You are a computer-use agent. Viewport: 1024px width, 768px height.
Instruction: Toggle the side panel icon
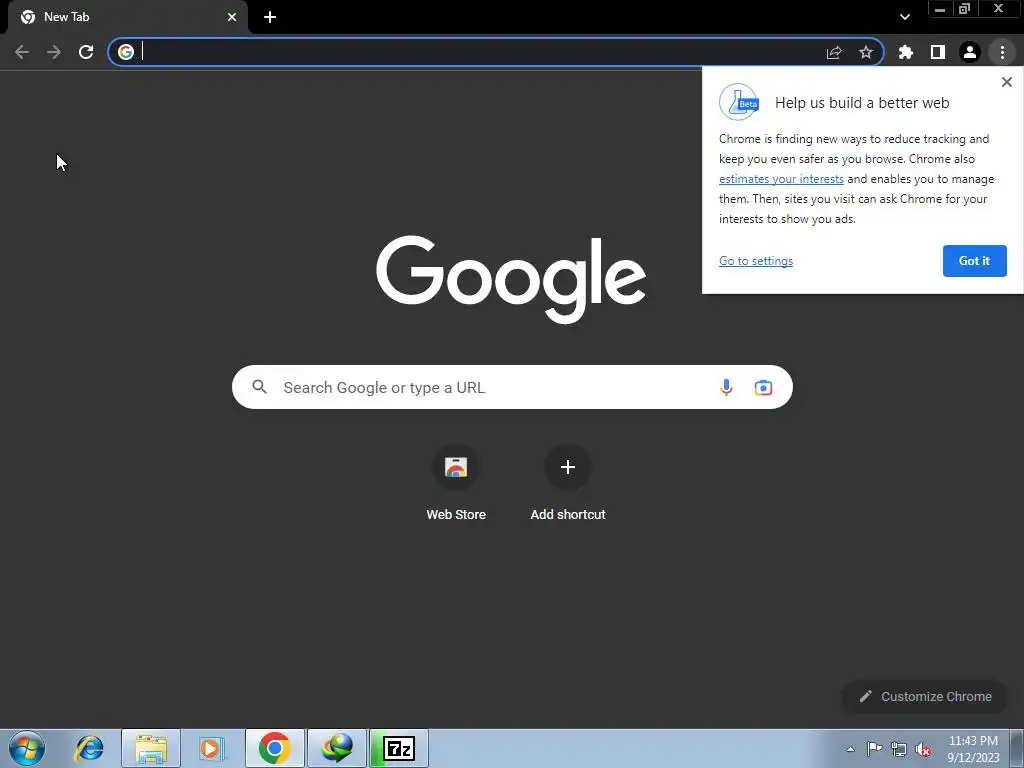(938, 52)
